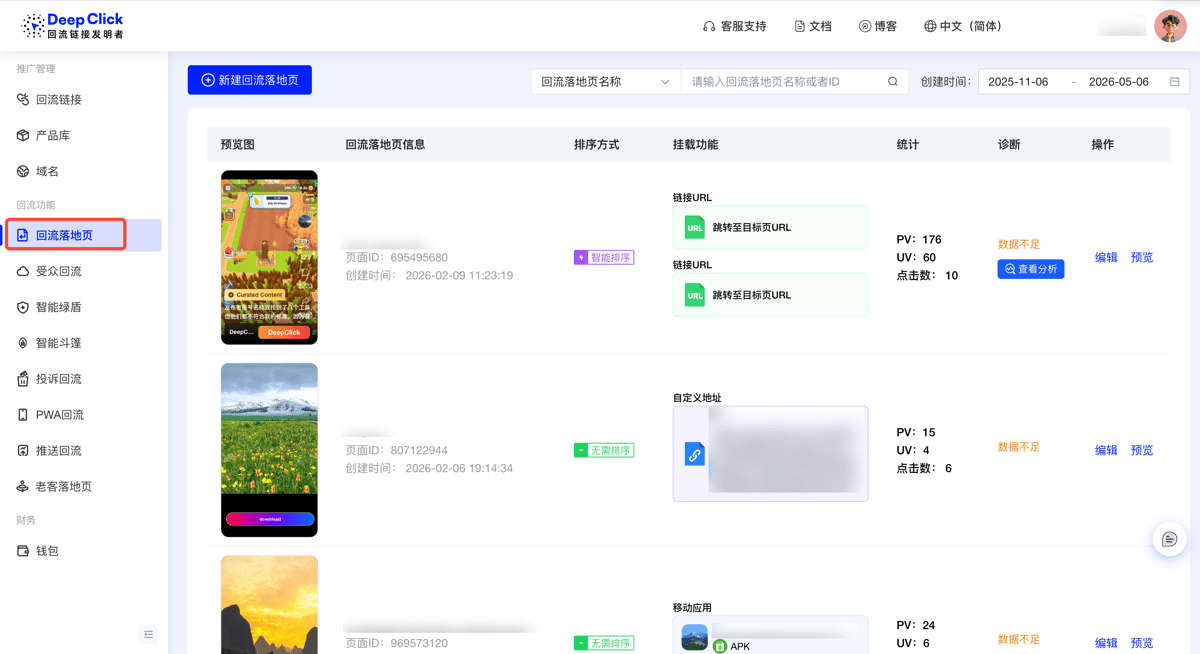Viewport: 1200px width, 654px height.
Task: Open calendar icon in date range
Action: (1175, 82)
